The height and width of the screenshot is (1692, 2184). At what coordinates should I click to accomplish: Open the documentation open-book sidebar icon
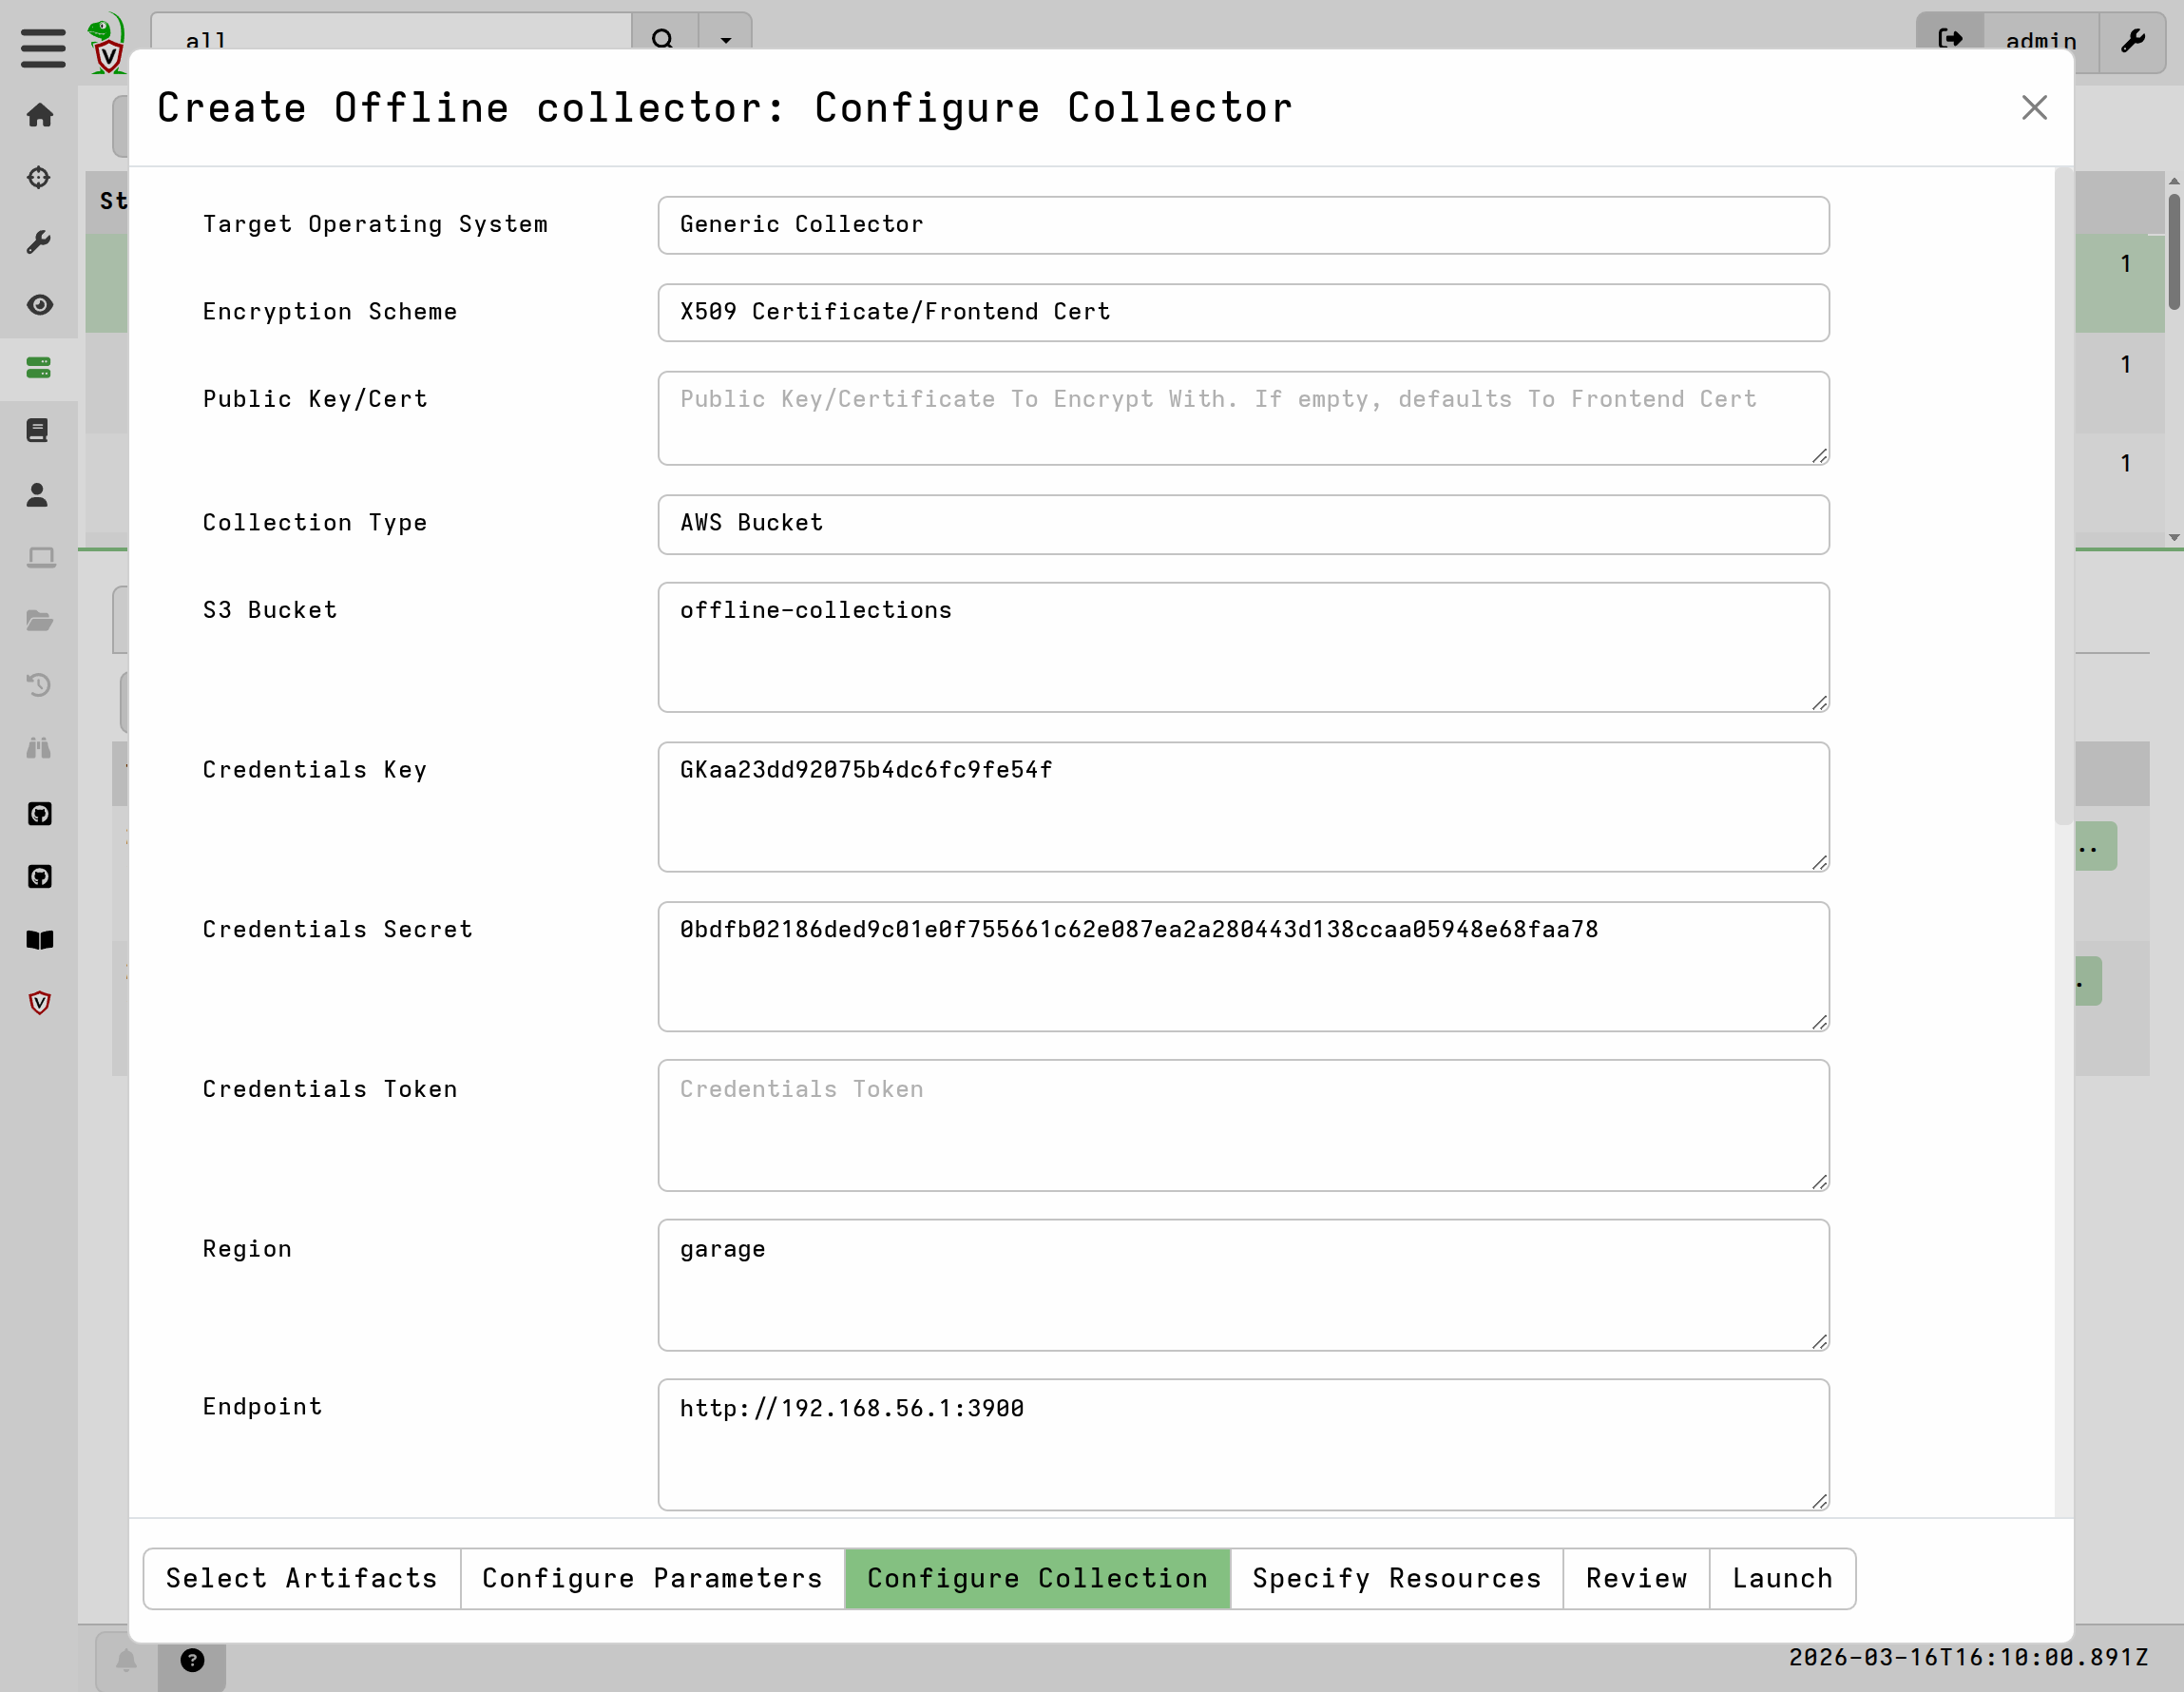tap(39, 940)
